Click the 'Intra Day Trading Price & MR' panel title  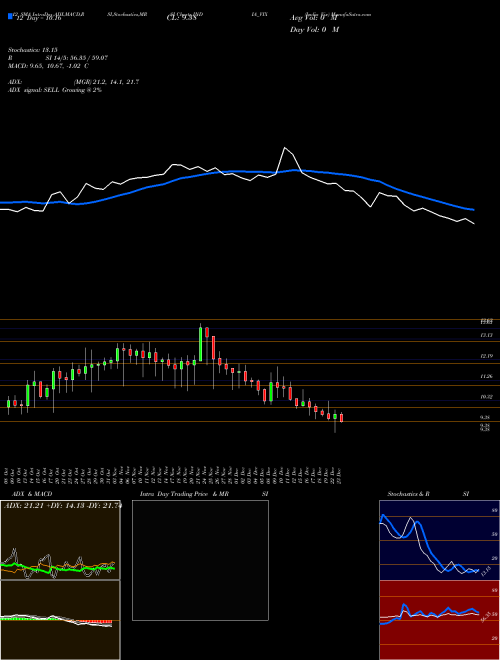pyautogui.click(x=184, y=494)
